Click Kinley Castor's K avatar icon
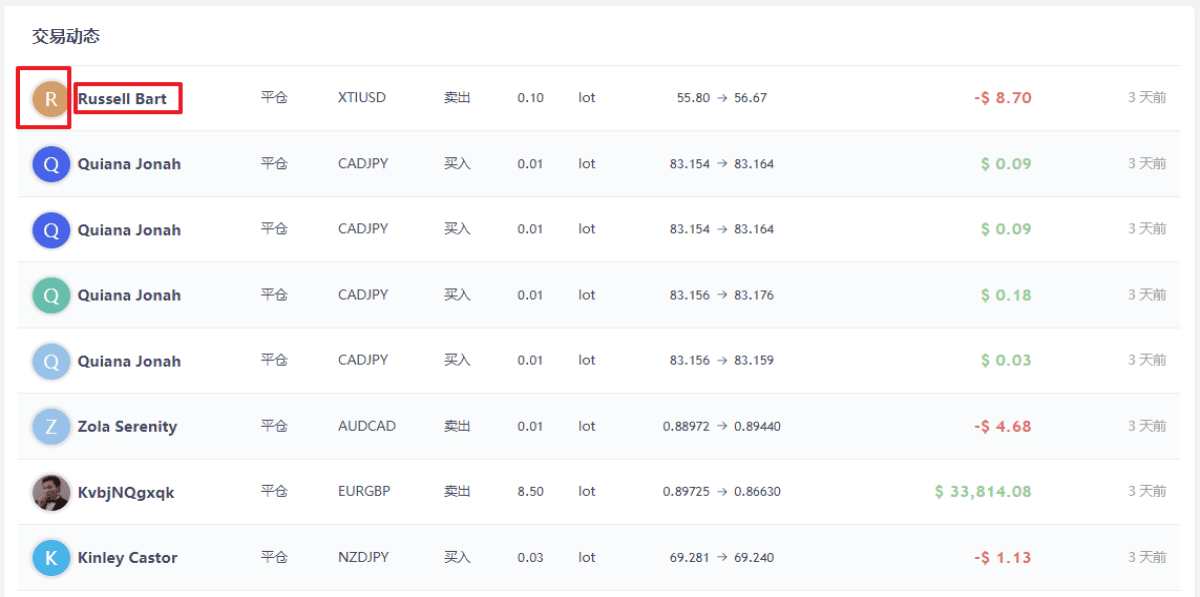The width and height of the screenshot is (1200, 597). [51, 558]
